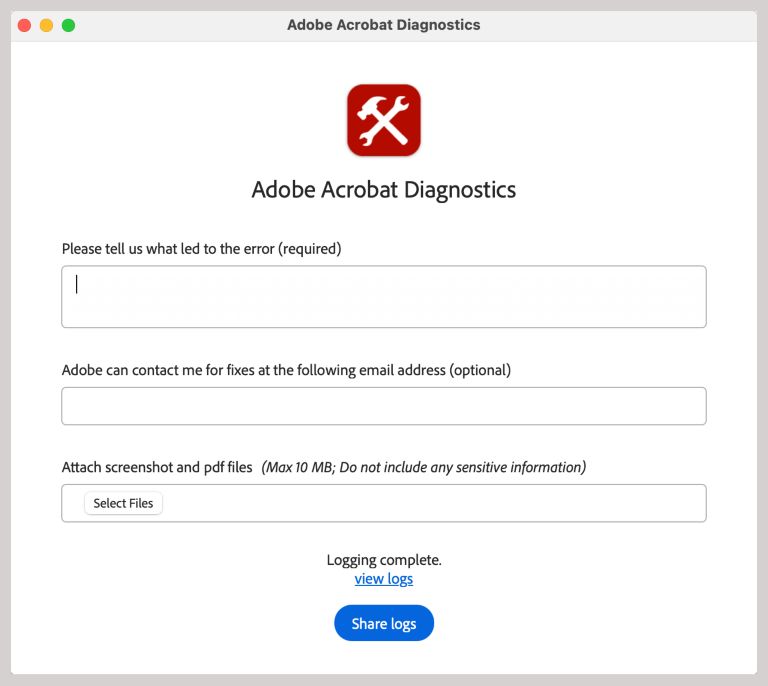Open the view logs link

coord(384,579)
